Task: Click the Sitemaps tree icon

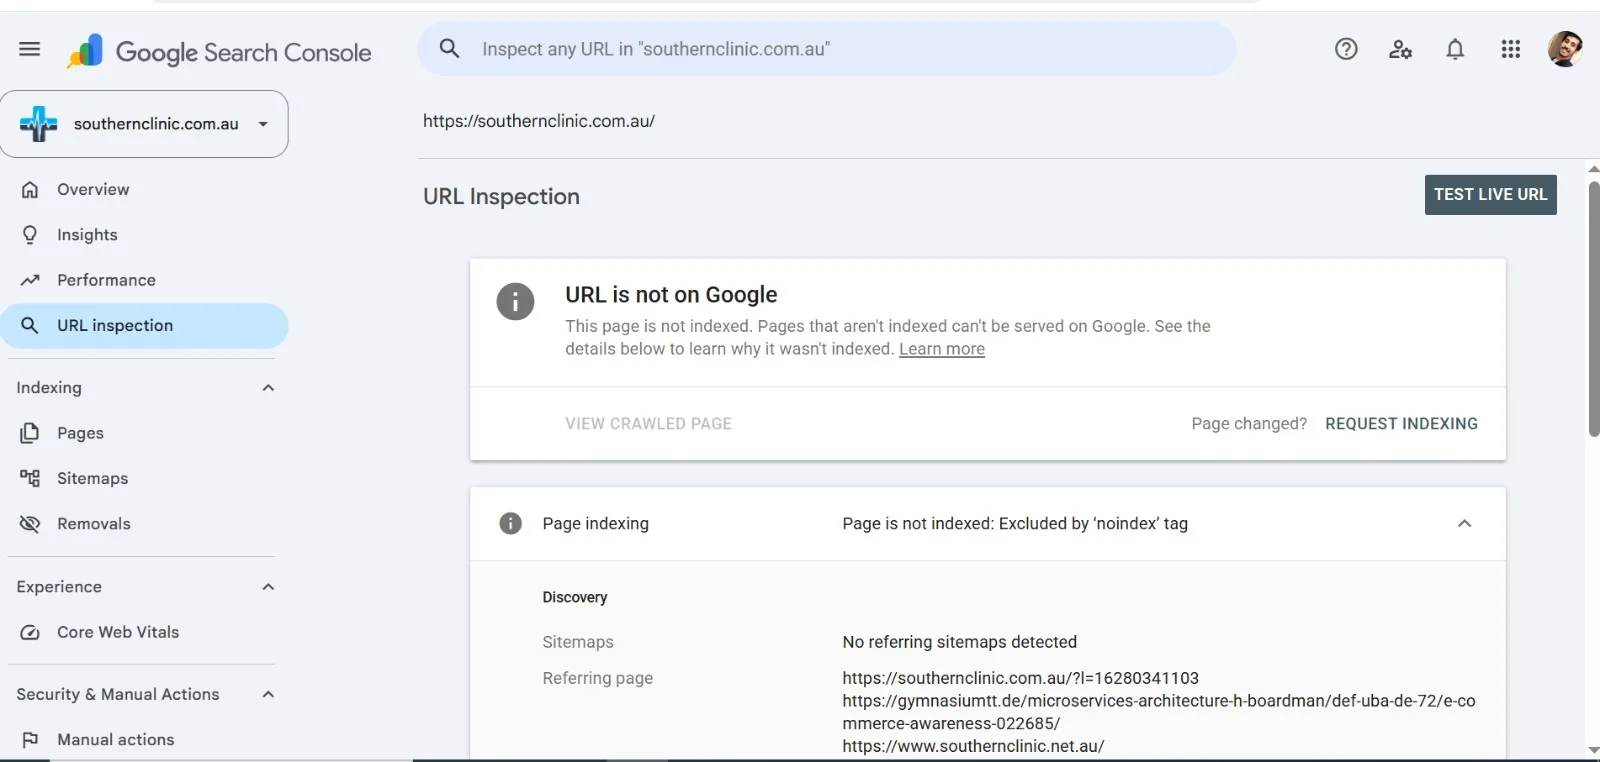Action: (30, 478)
